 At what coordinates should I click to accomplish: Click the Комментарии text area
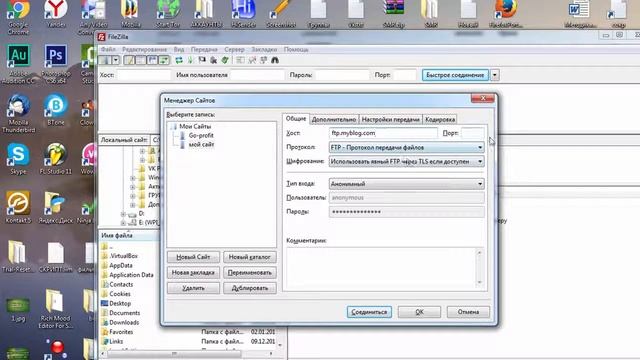(x=385, y=268)
